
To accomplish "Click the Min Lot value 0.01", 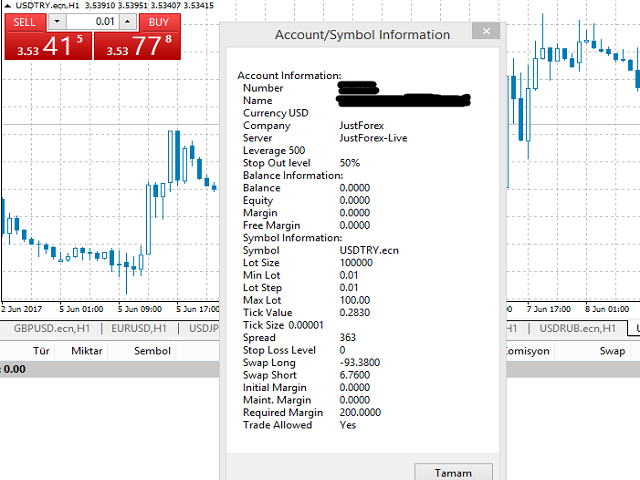I will [349, 275].
